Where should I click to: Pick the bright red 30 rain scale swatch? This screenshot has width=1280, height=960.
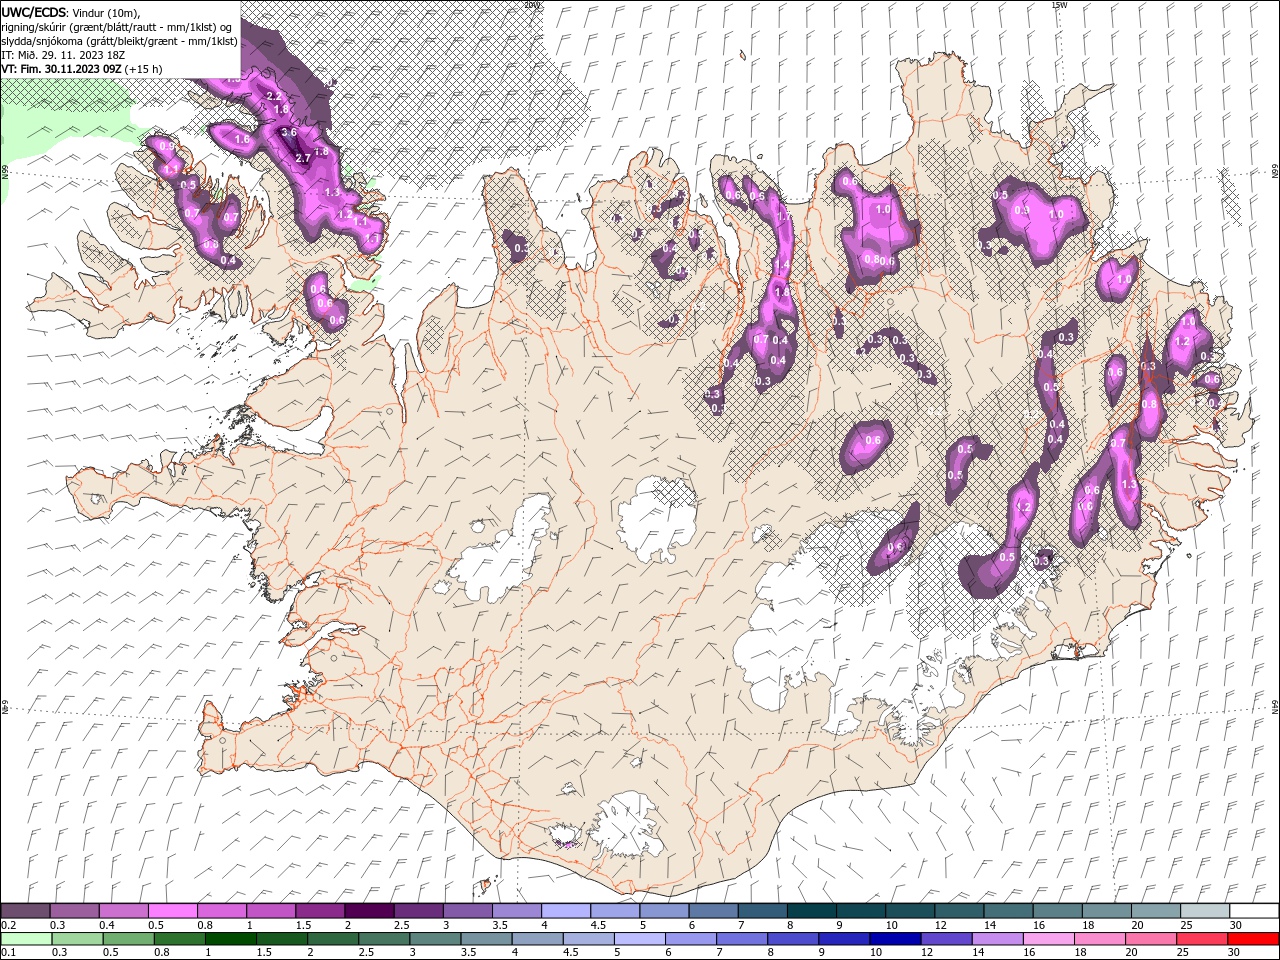pyautogui.click(x=1253, y=939)
